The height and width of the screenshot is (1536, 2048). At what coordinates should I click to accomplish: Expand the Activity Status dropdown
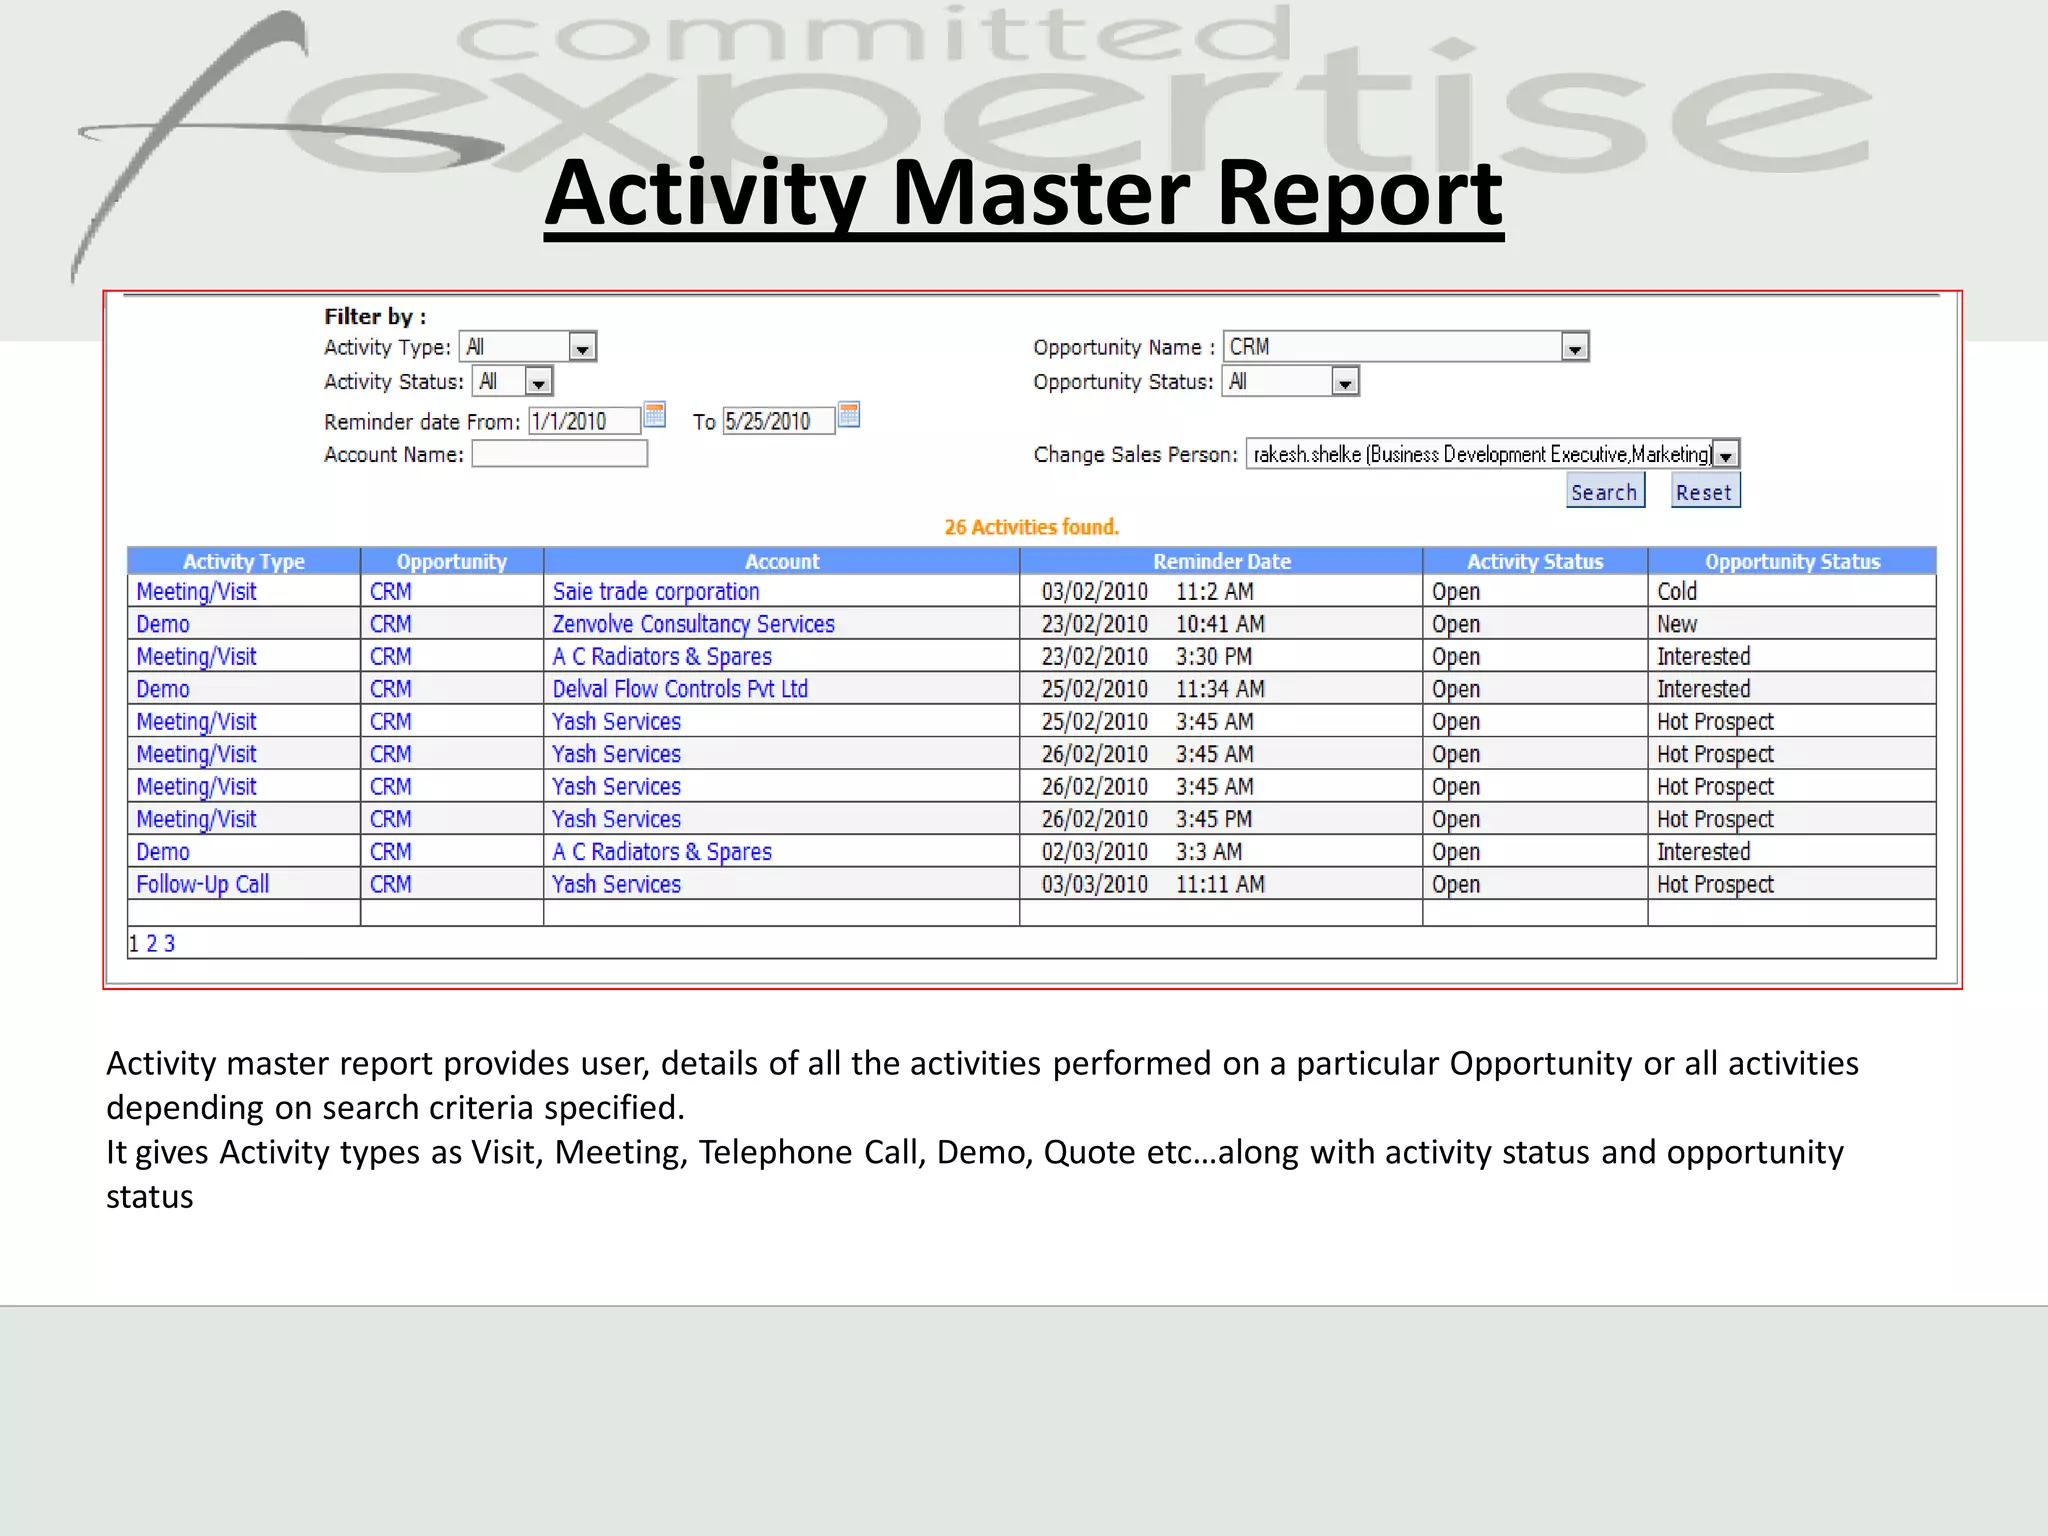tap(538, 382)
